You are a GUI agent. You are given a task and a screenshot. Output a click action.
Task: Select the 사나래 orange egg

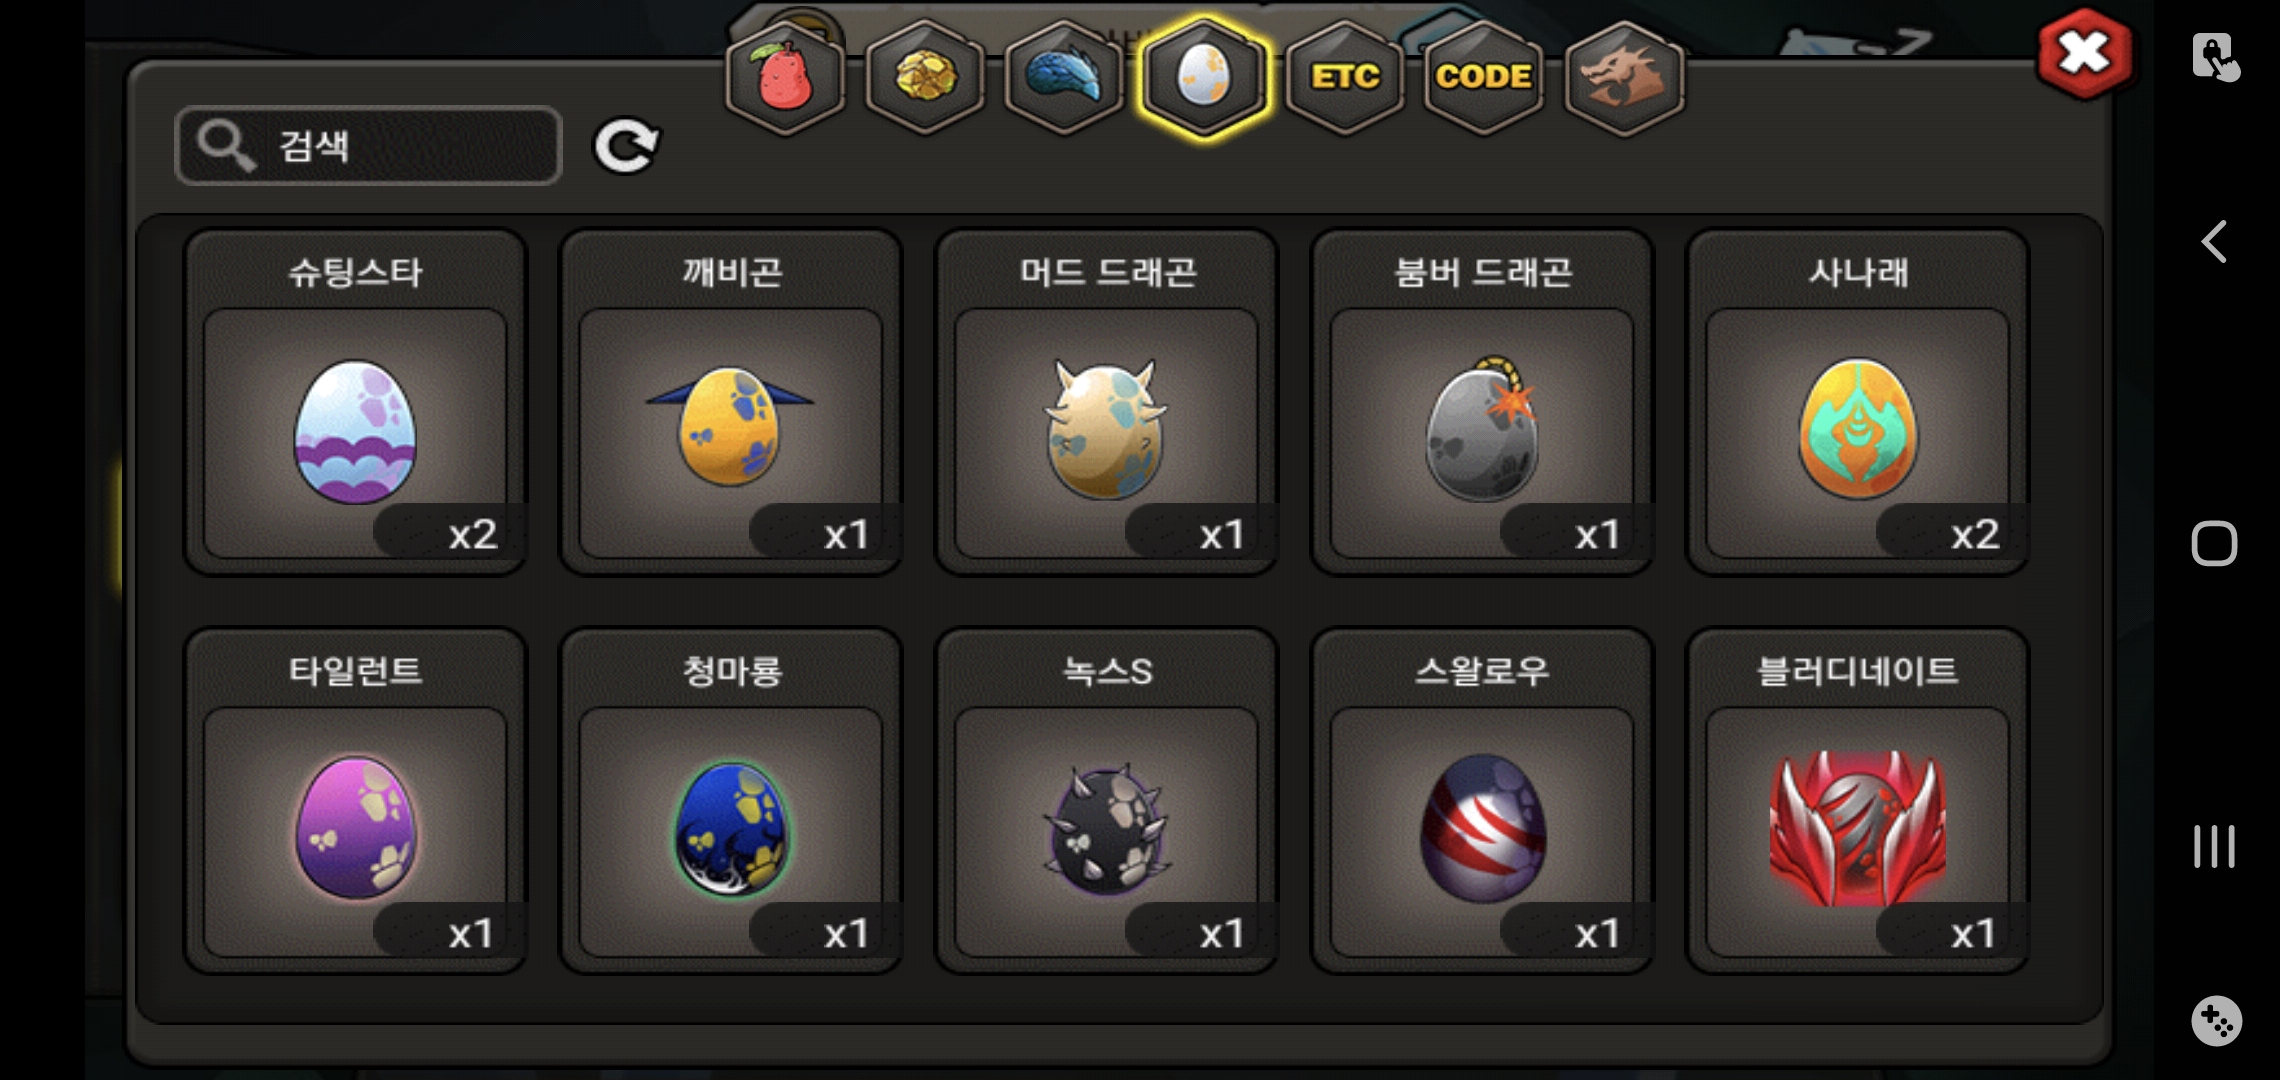[x=1858, y=403]
